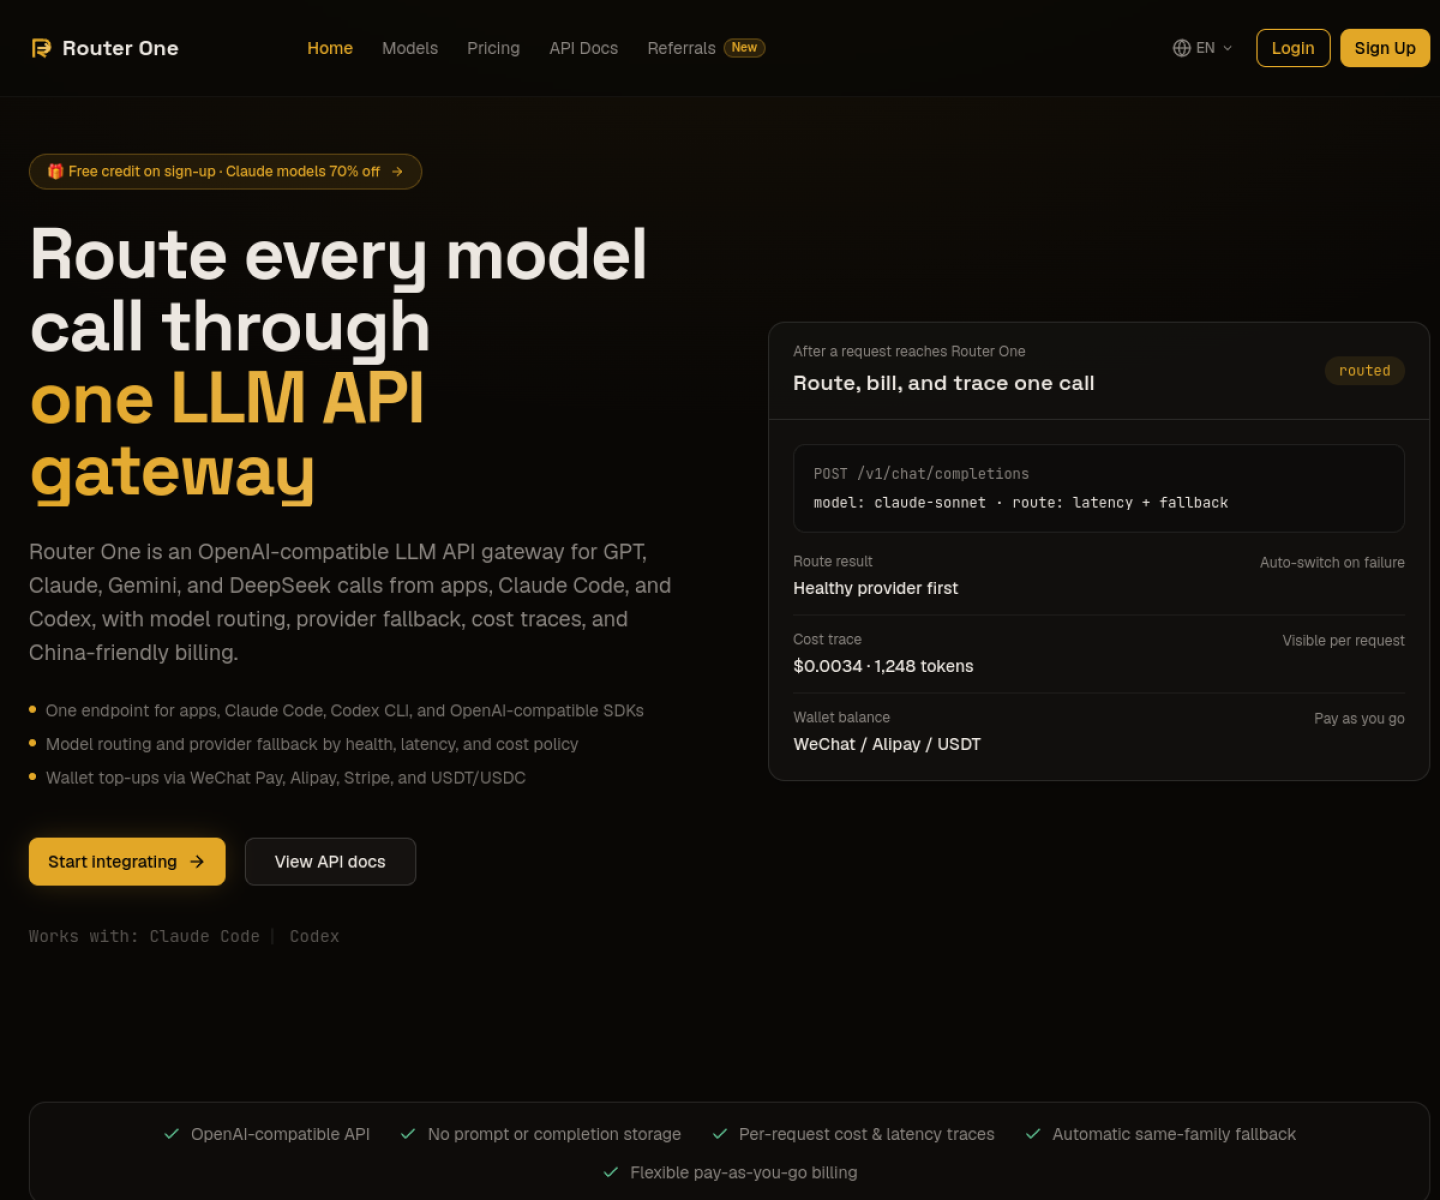Click the checkmark beside OpenAI-compatible API
This screenshot has height=1200, width=1440.
172,1134
